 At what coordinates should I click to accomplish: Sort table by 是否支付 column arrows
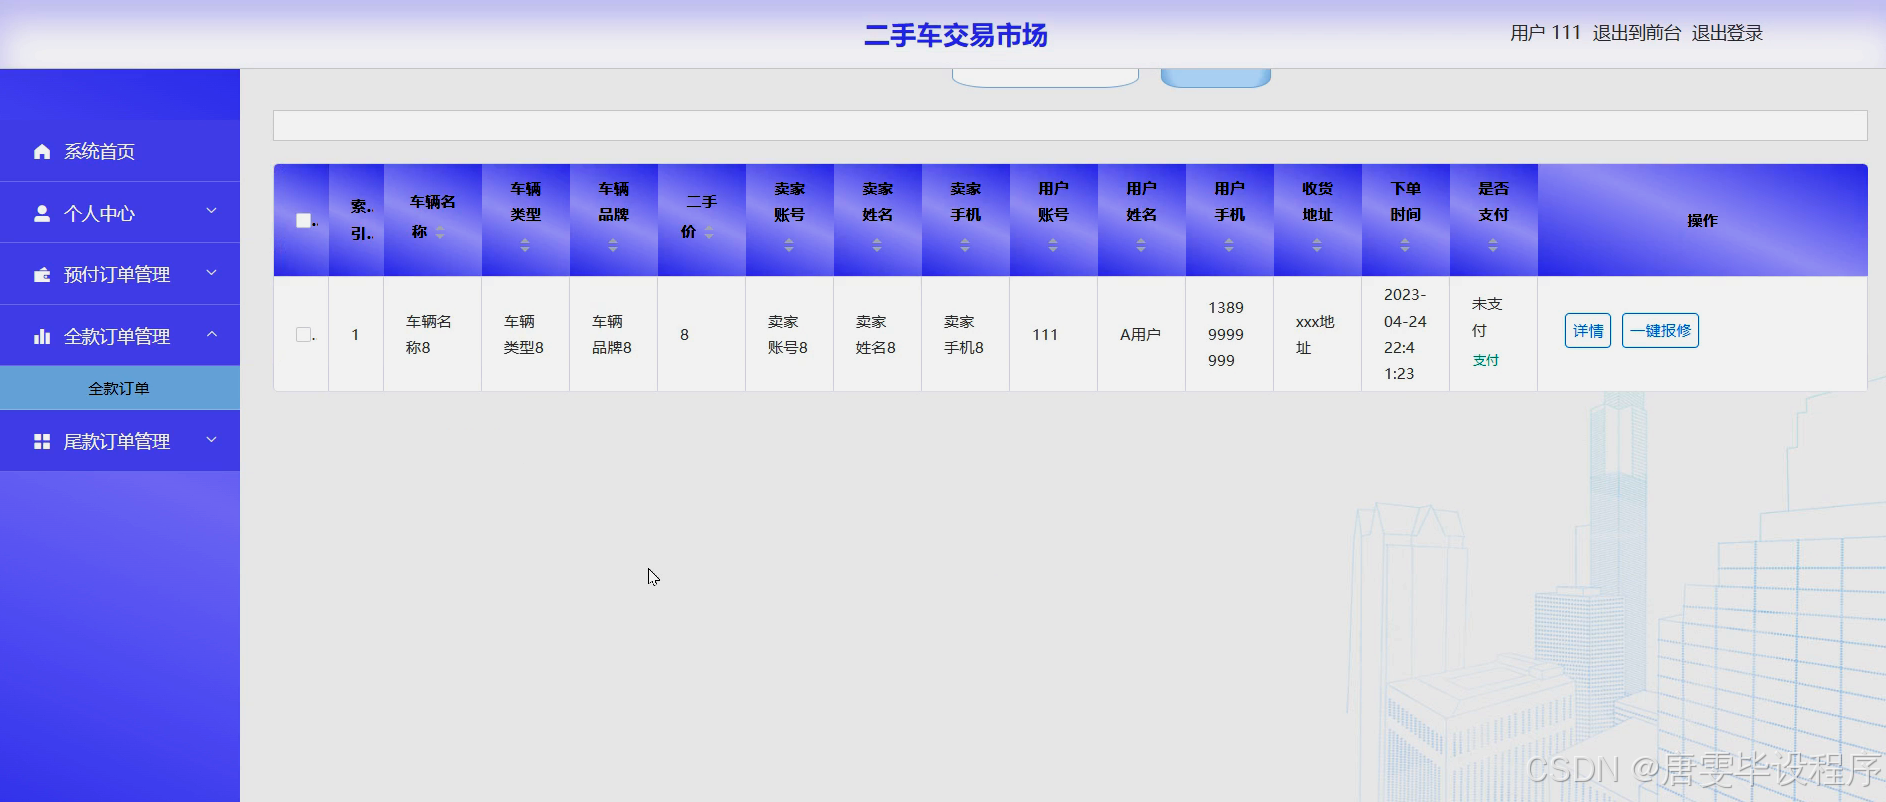[x=1493, y=245]
